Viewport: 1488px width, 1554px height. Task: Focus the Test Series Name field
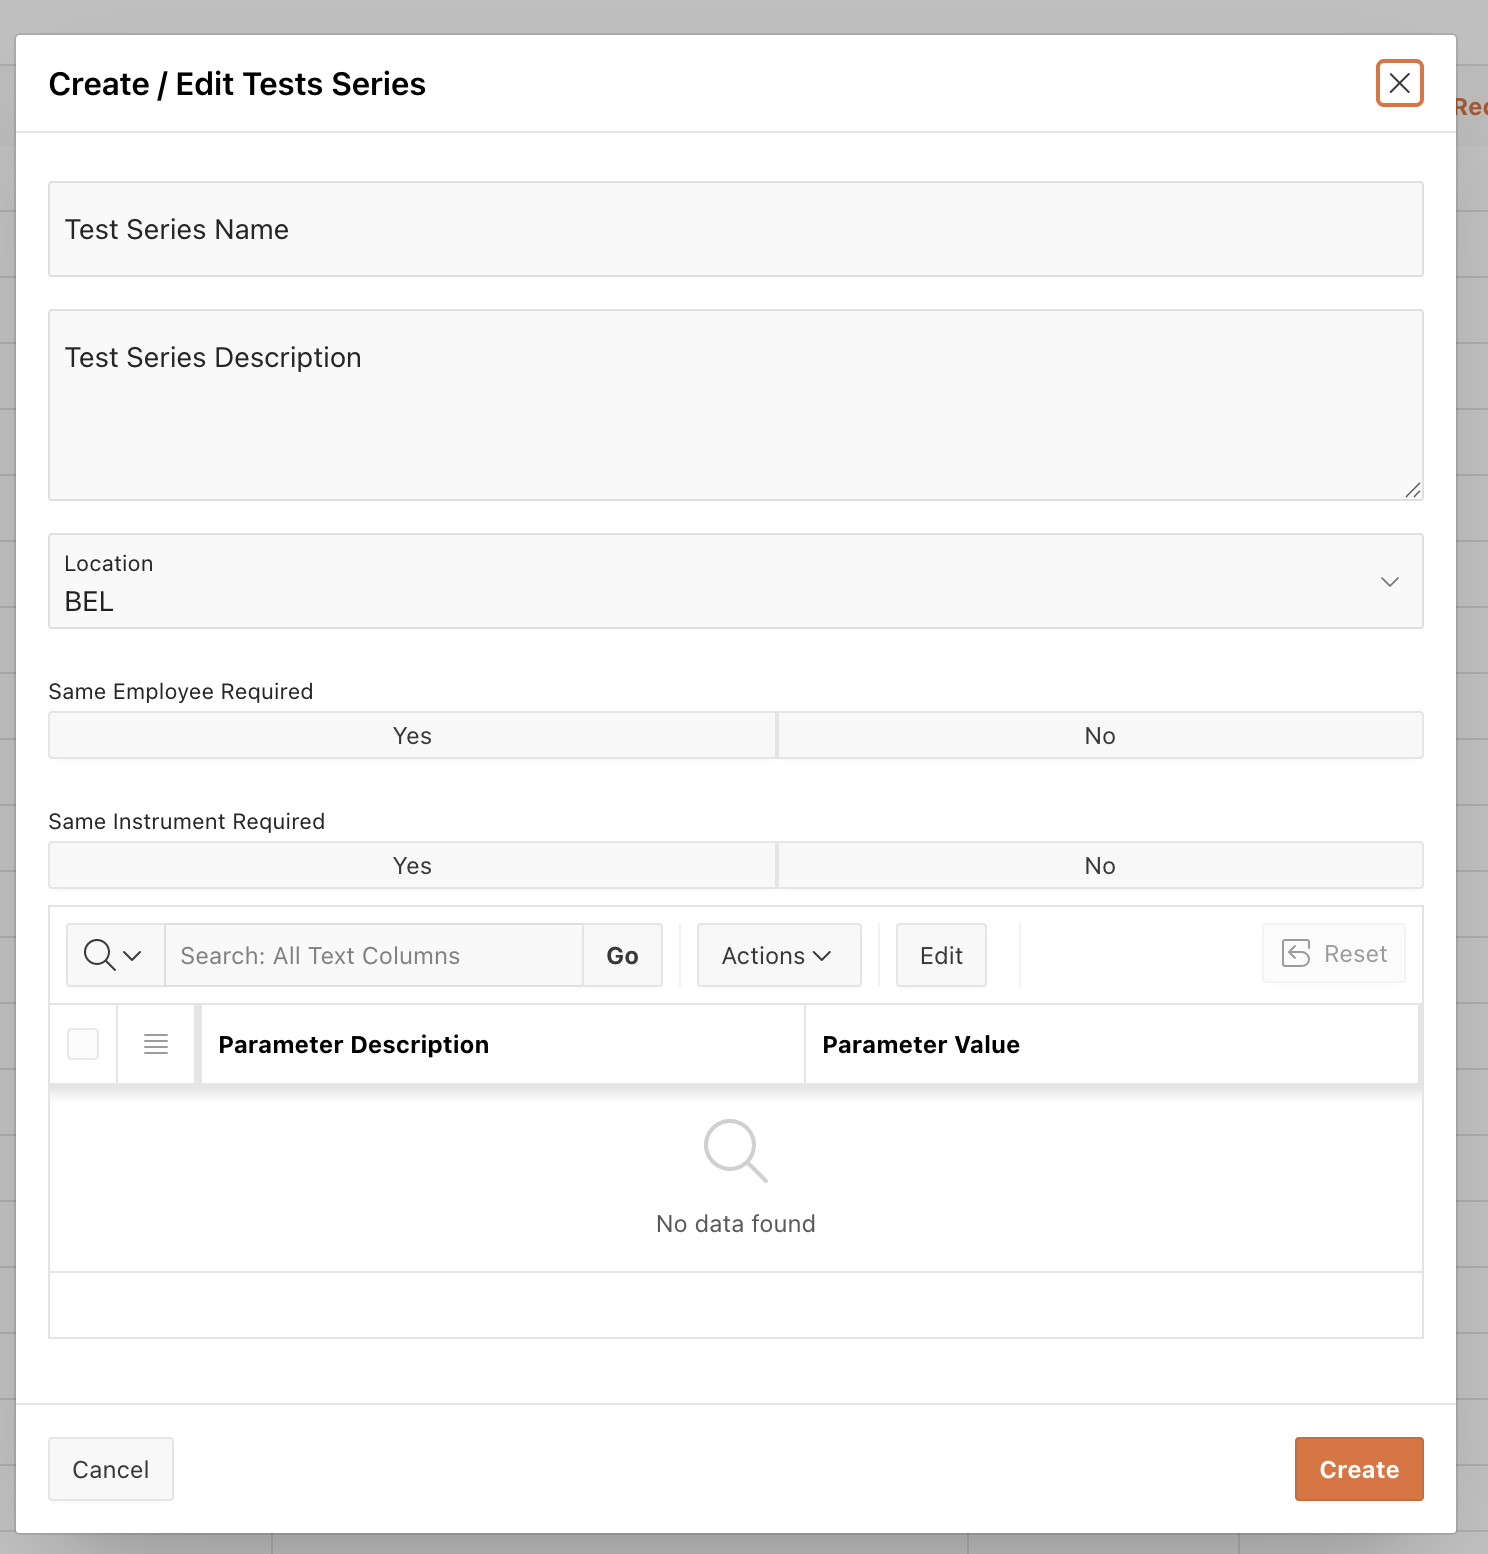click(x=735, y=230)
